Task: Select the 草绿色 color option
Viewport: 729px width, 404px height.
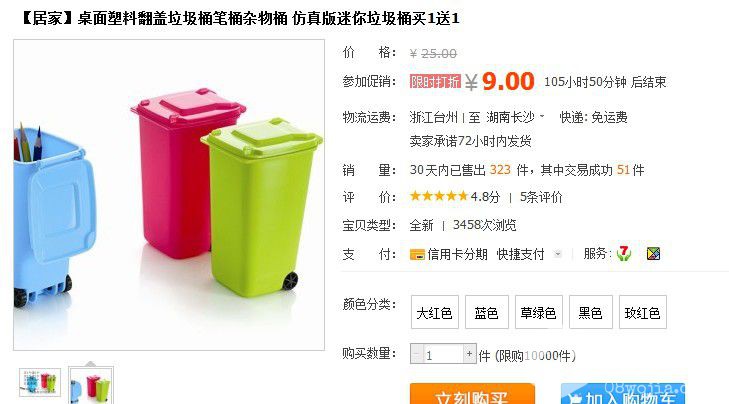Action: [x=539, y=312]
